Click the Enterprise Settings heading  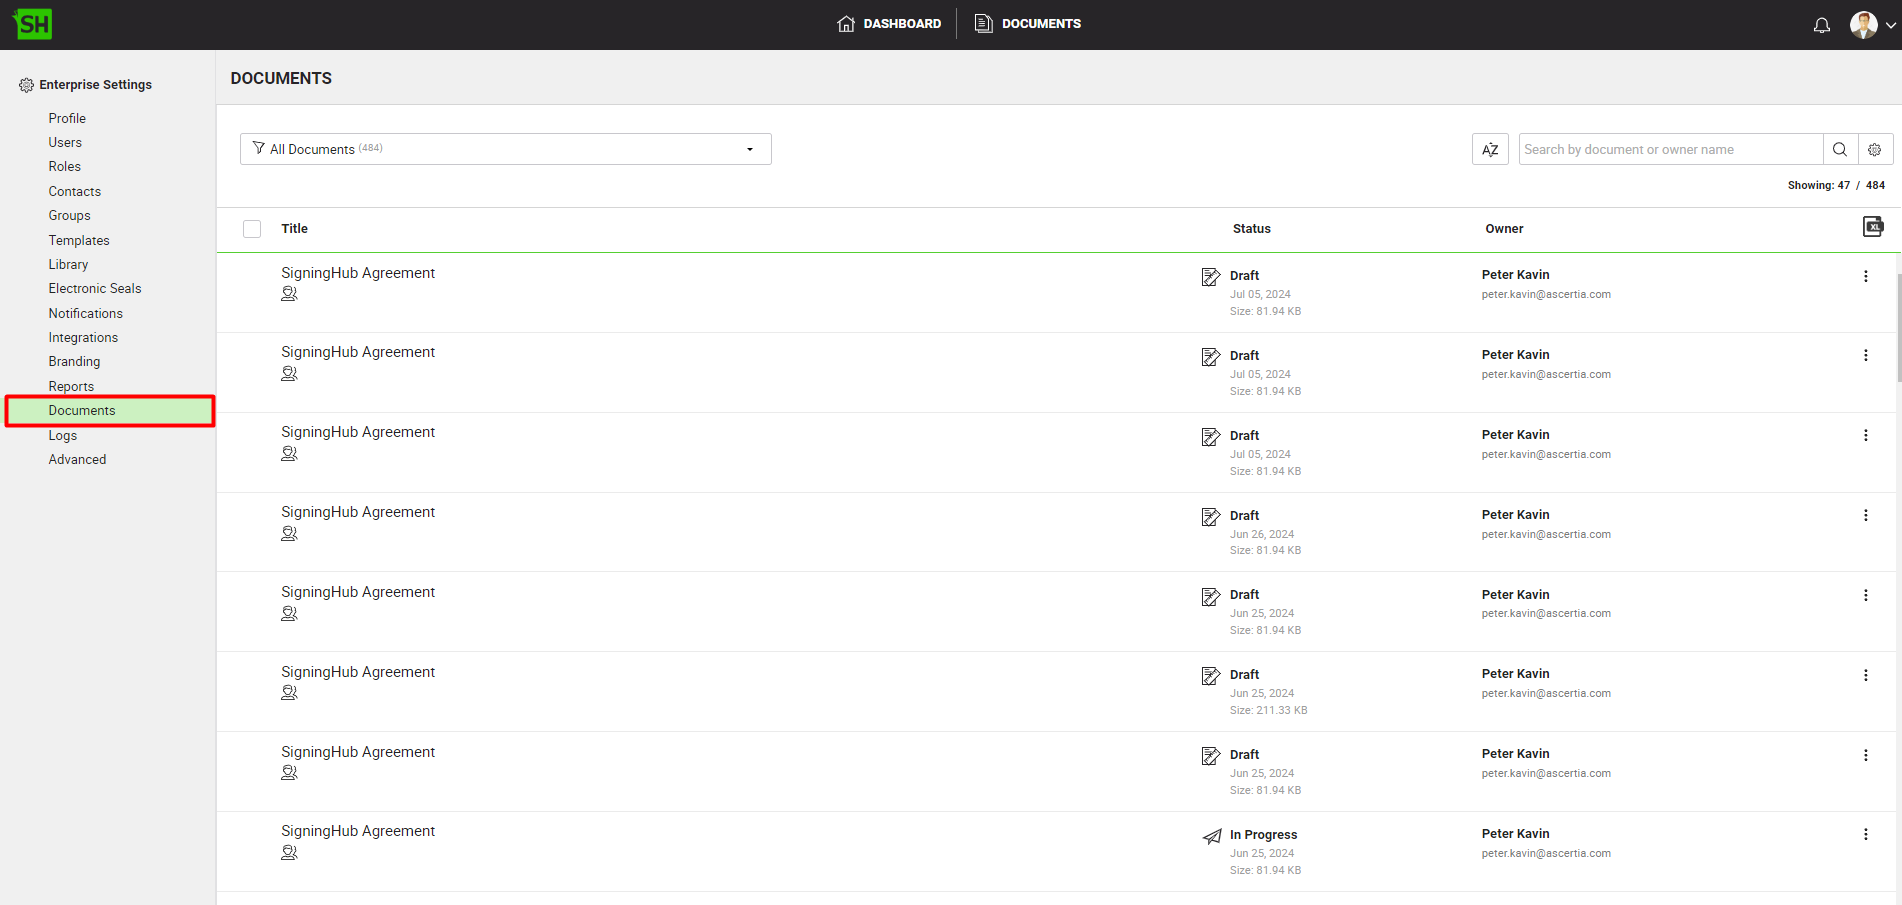[95, 85]
